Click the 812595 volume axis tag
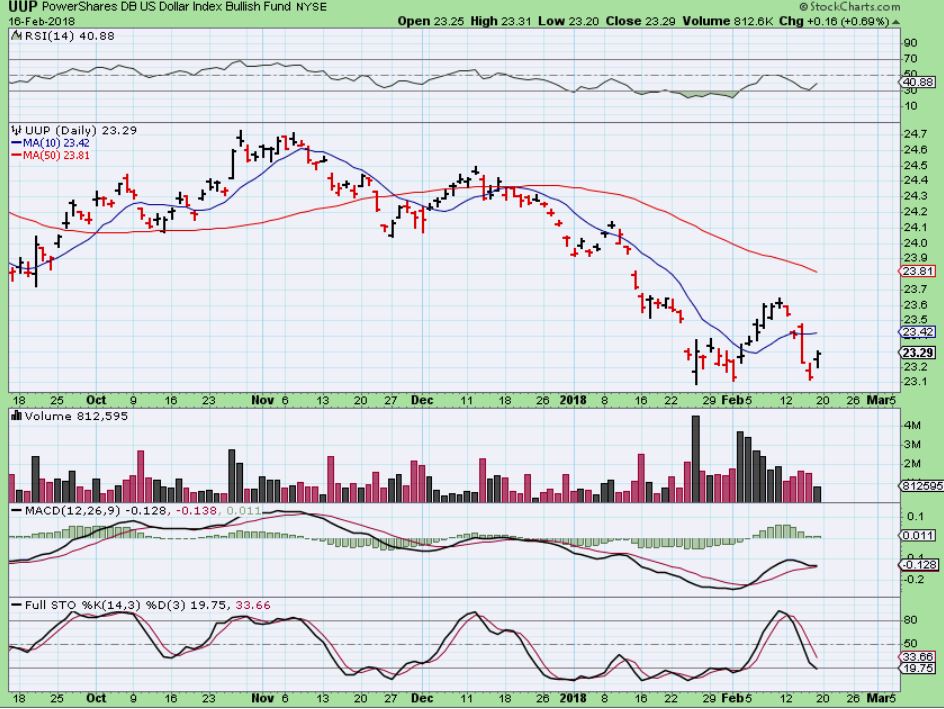 coord(921,486)
